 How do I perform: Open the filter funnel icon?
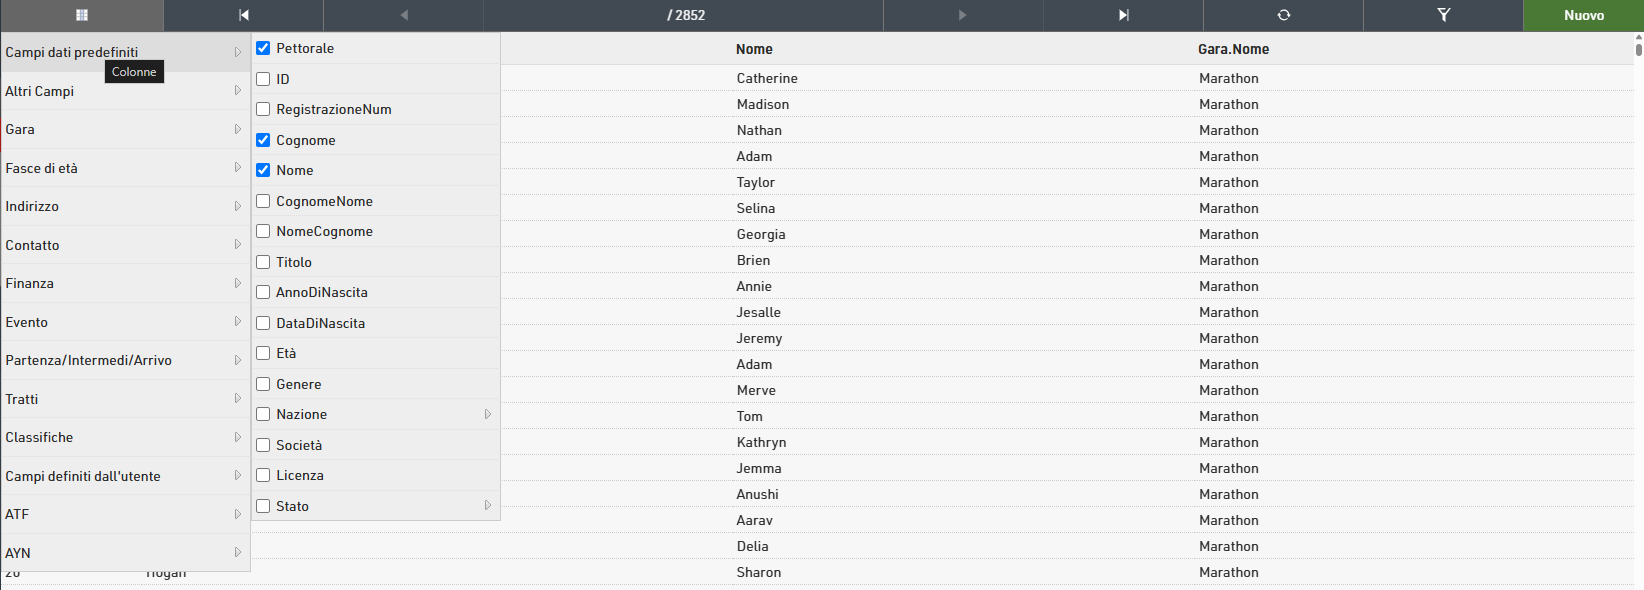point(1443,15)
